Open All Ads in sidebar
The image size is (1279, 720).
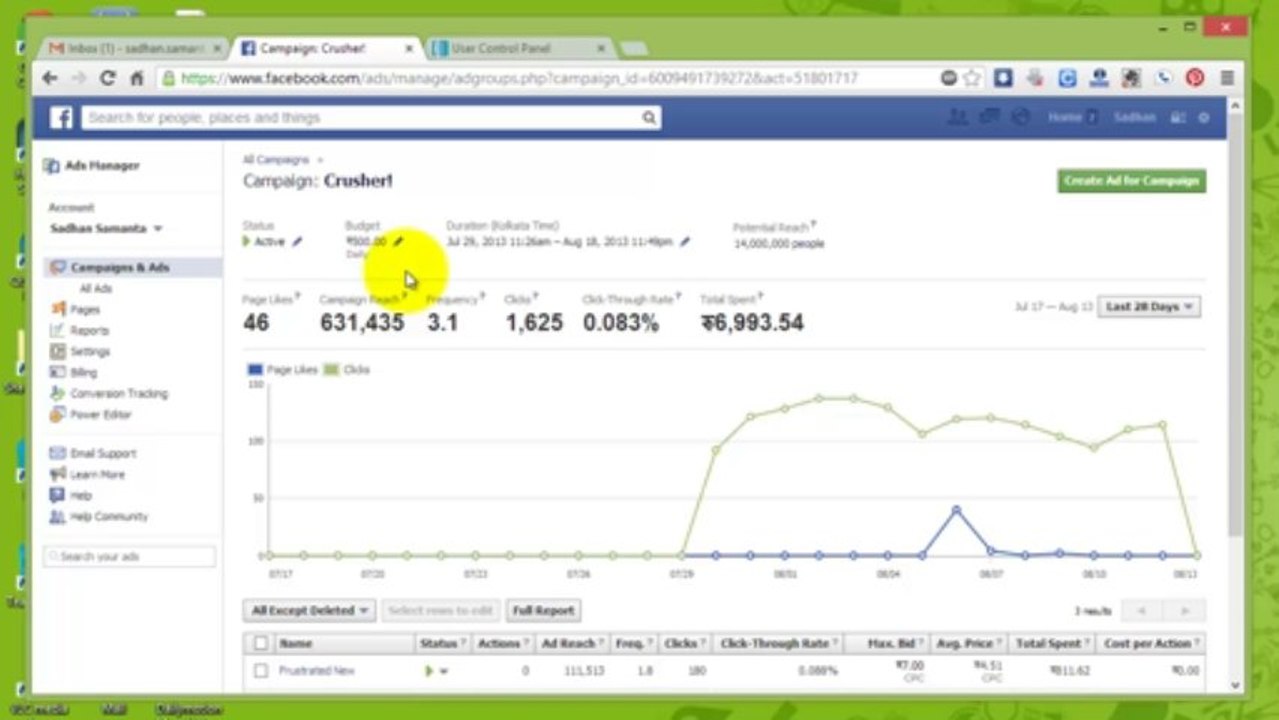click(96, 289)
